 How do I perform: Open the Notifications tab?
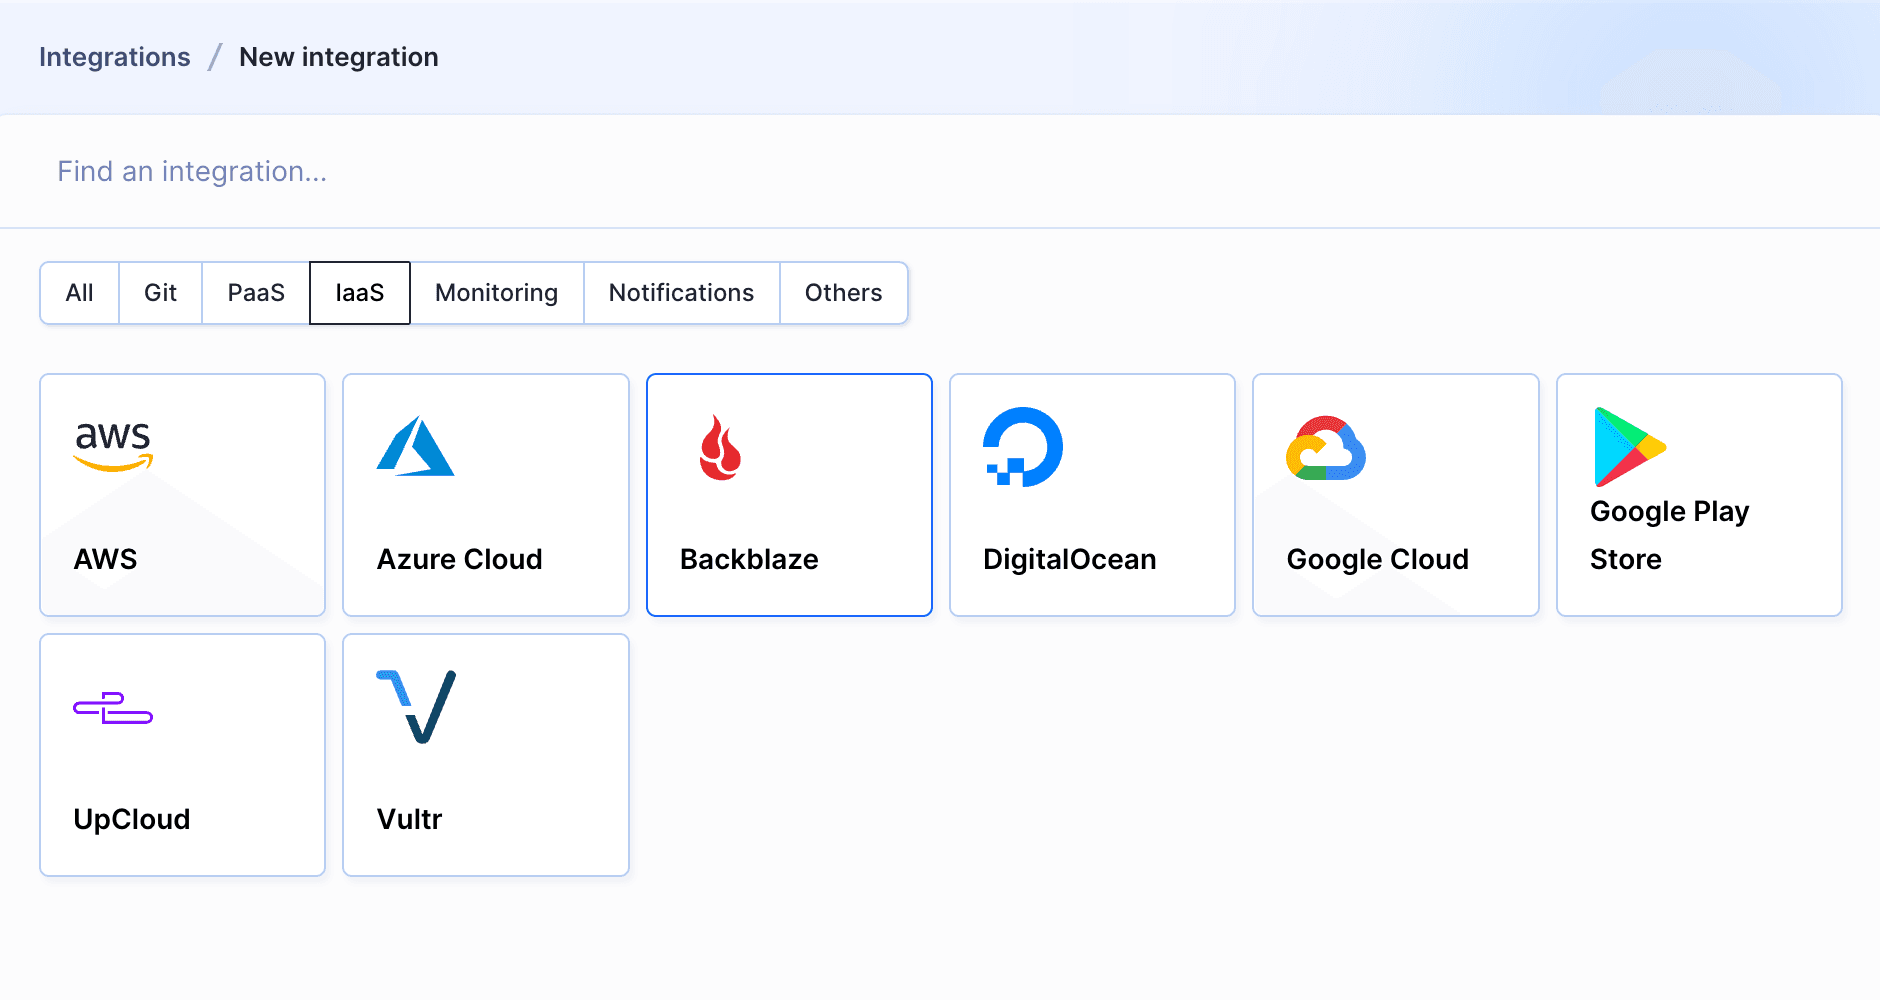coord(682,293)
